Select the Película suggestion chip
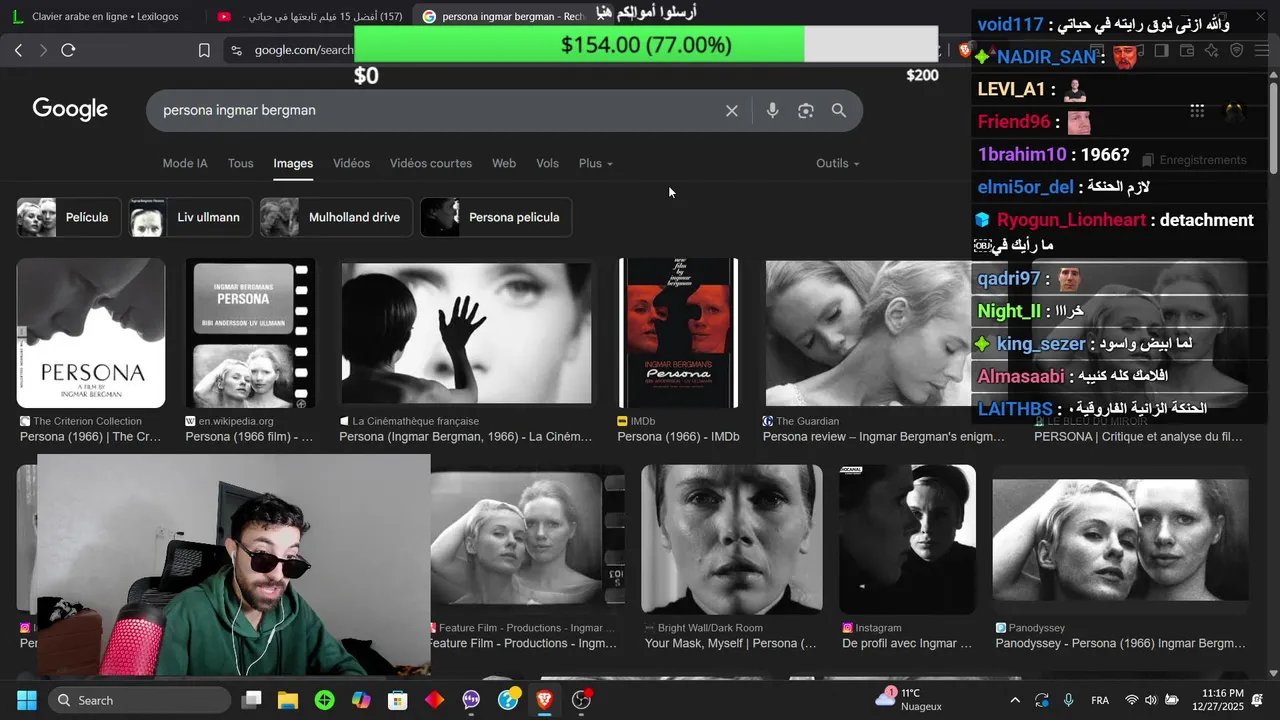1280x720 pixels. (69, 217)
